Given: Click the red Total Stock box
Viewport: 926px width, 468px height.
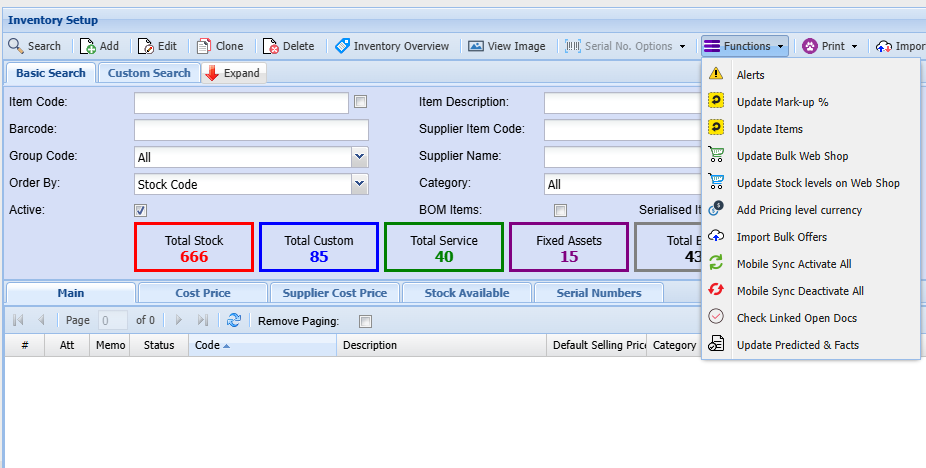Looking at the screenshot, I should [194, 247].
